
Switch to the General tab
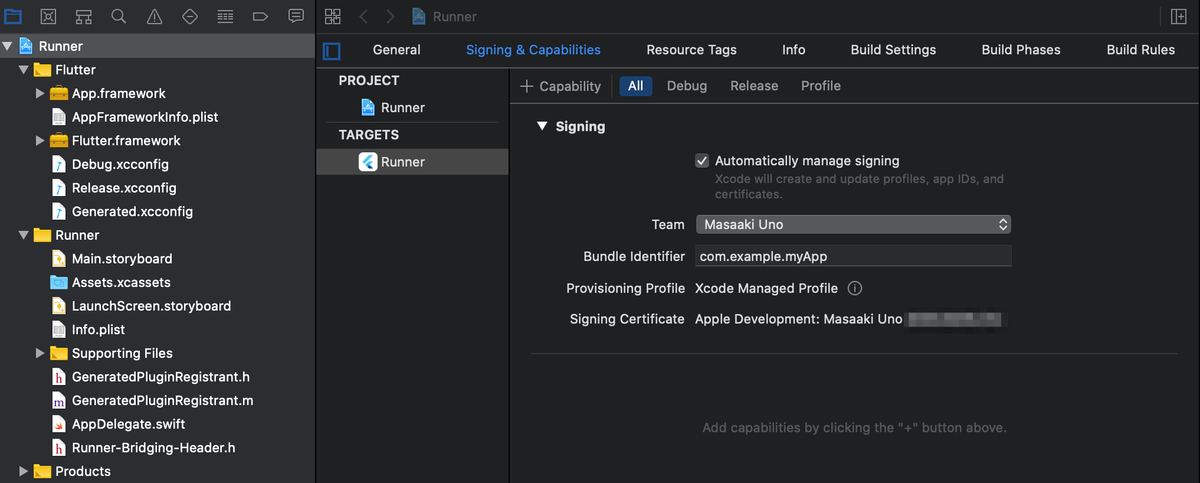[x=397, y=50]
